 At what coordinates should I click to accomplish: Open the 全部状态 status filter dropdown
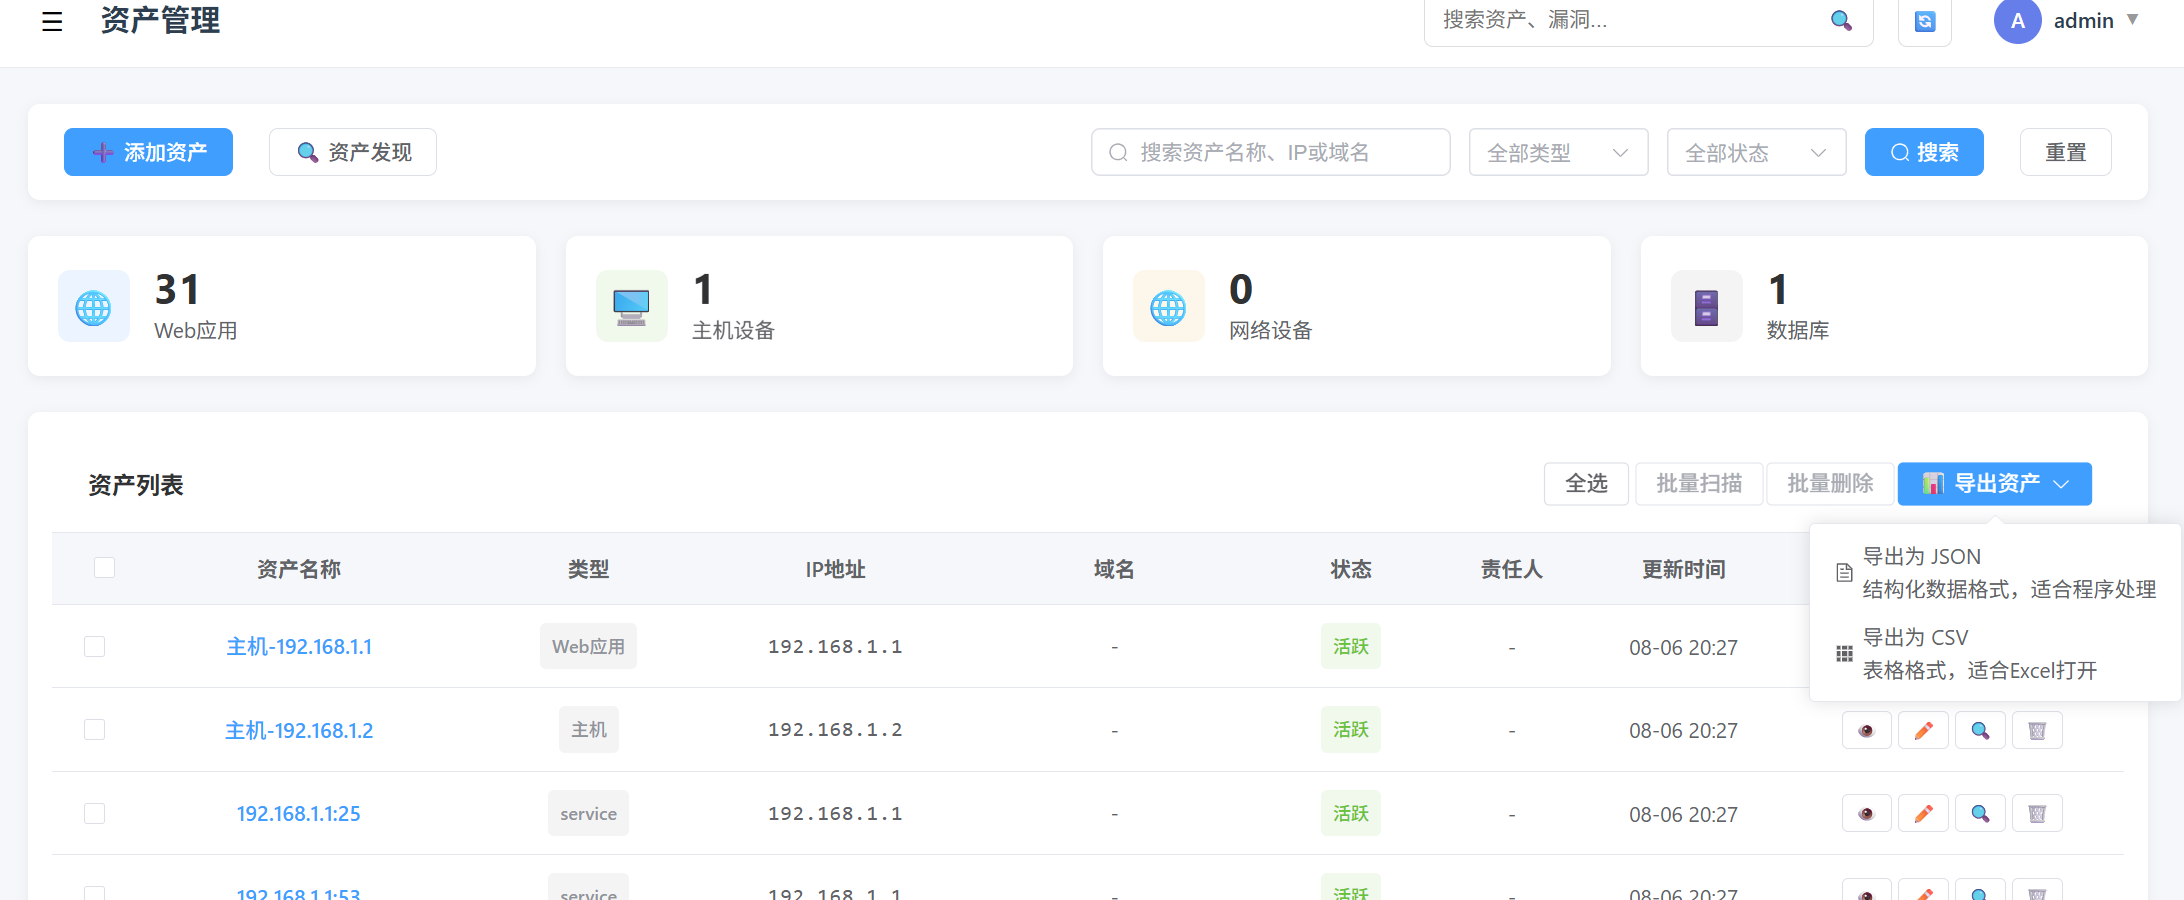tap(1756, 153)
